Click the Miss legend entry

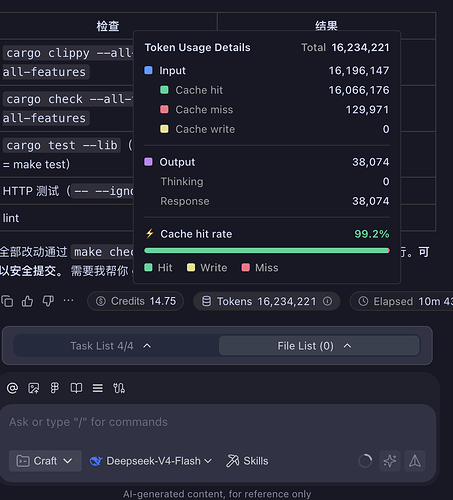260,268
